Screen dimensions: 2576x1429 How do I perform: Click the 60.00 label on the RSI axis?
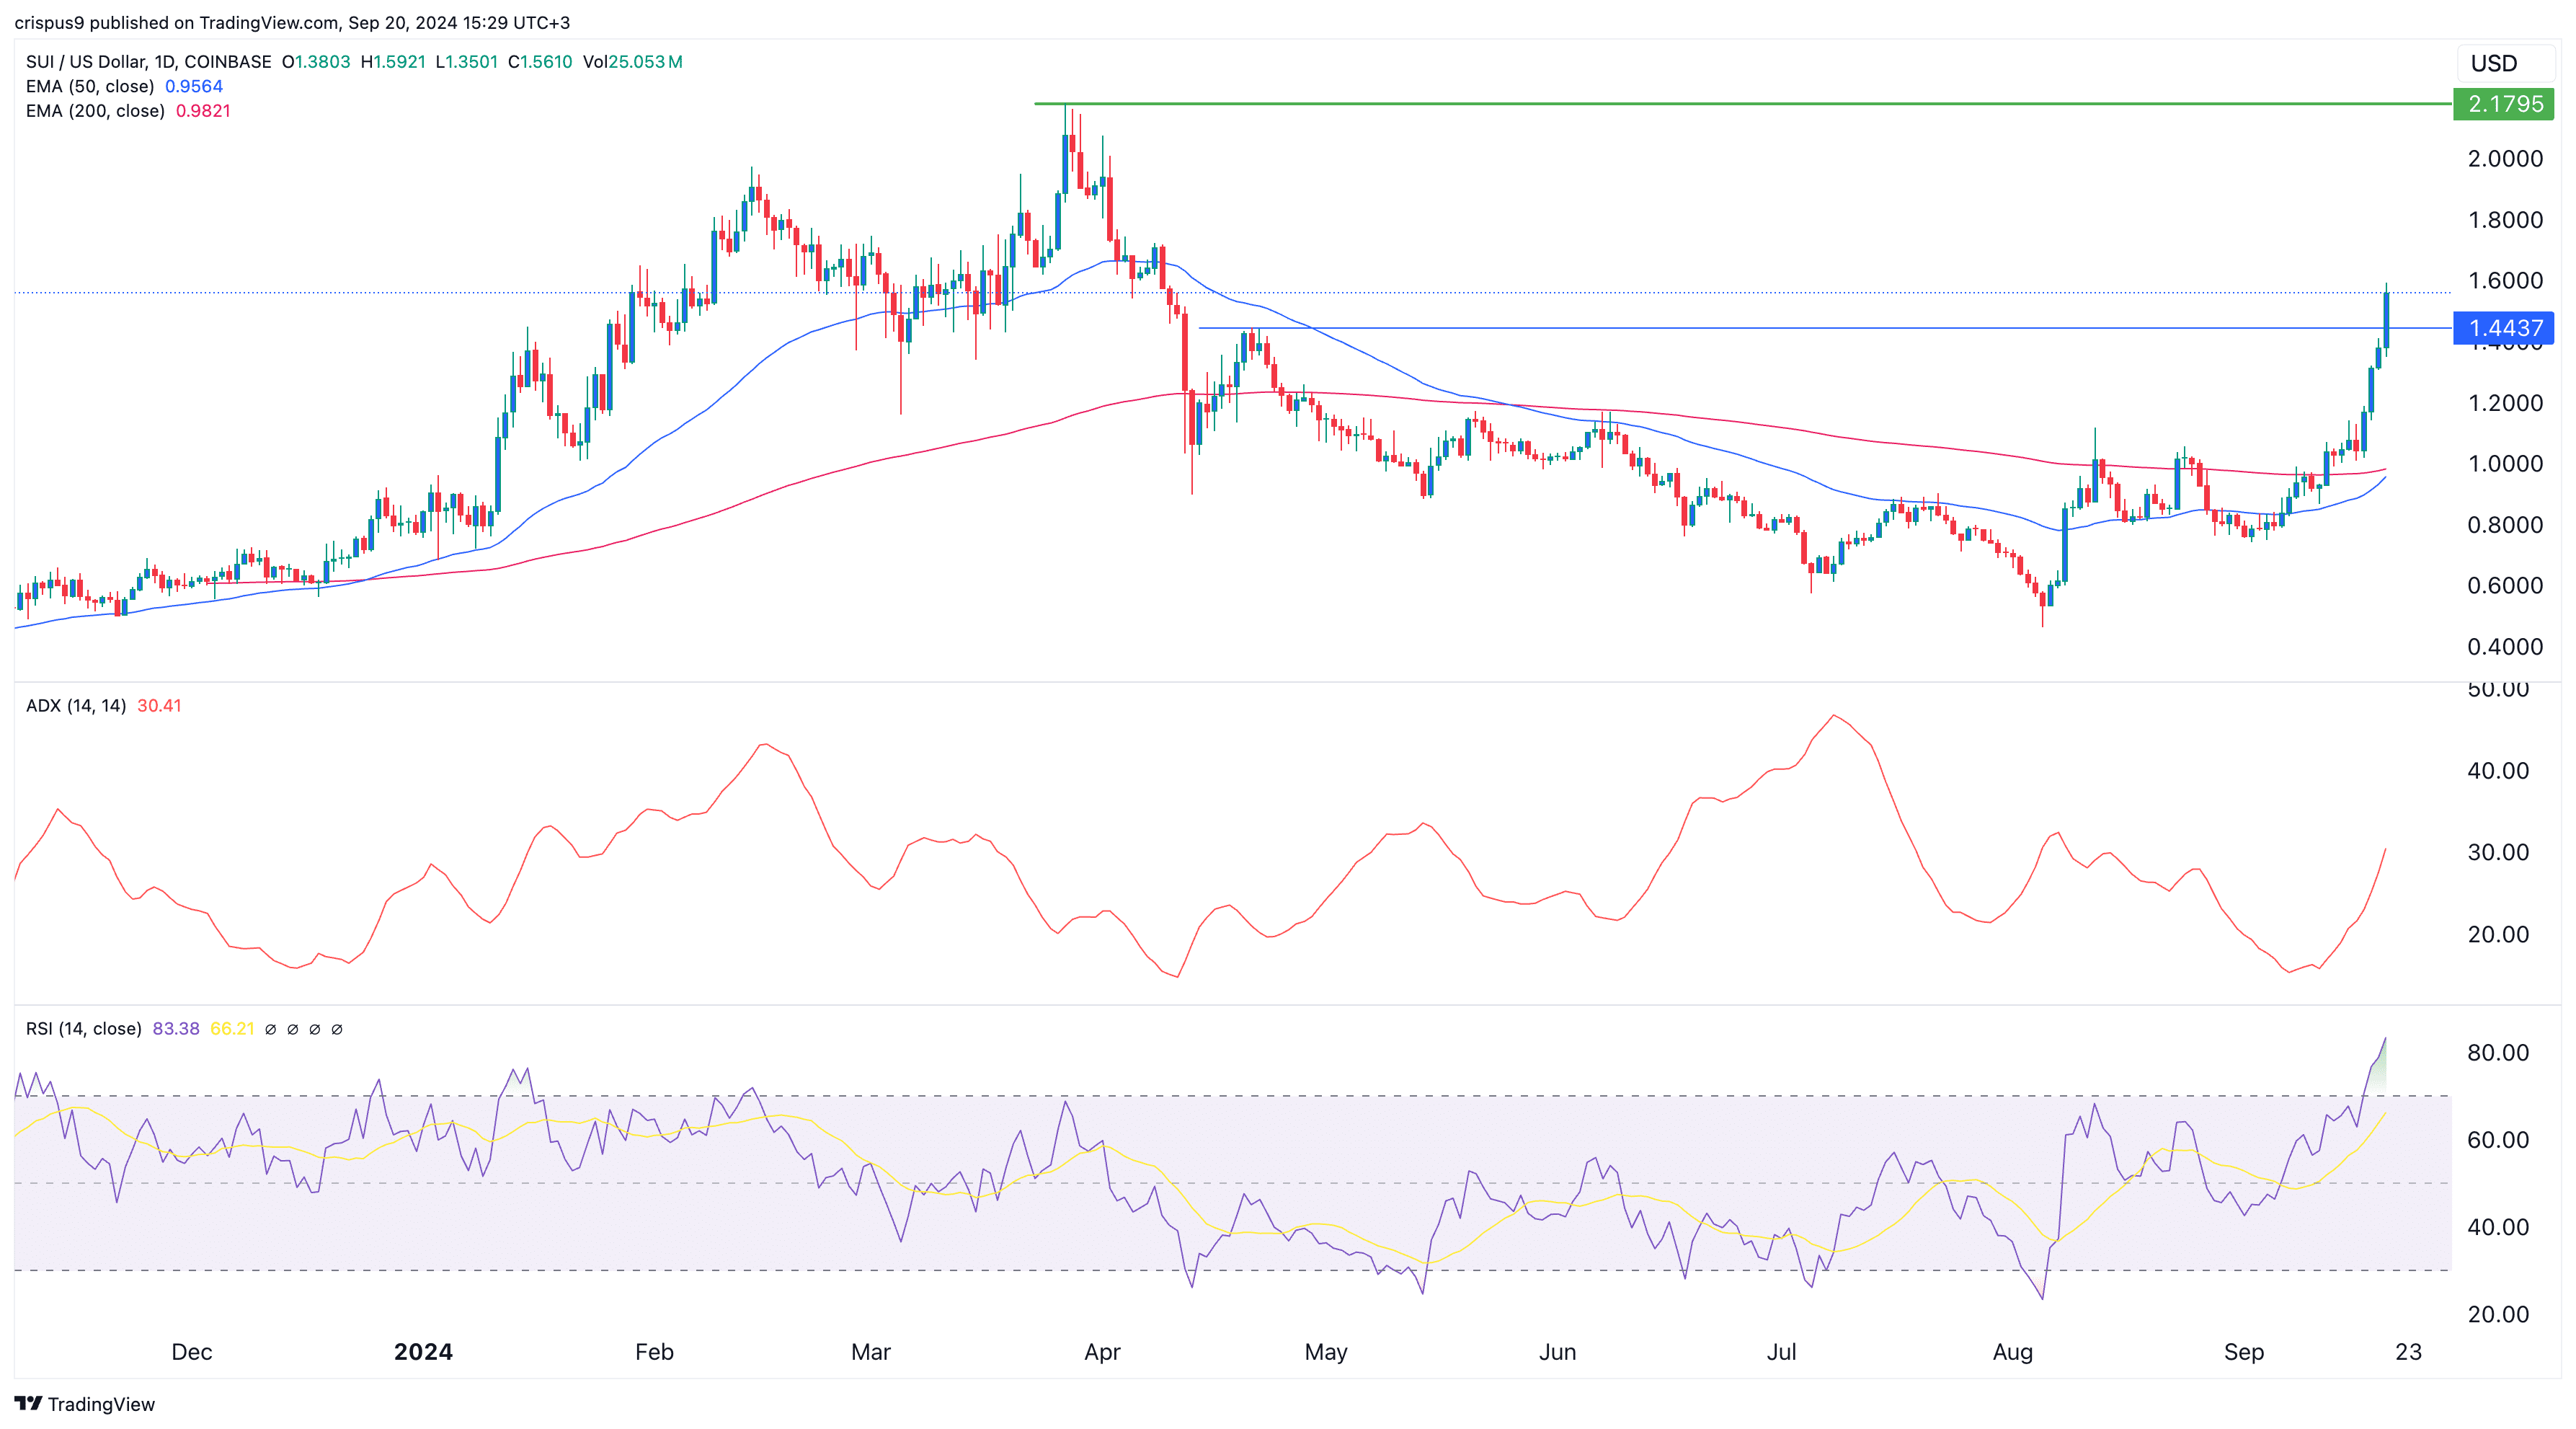click(x=2498, y=1139)
